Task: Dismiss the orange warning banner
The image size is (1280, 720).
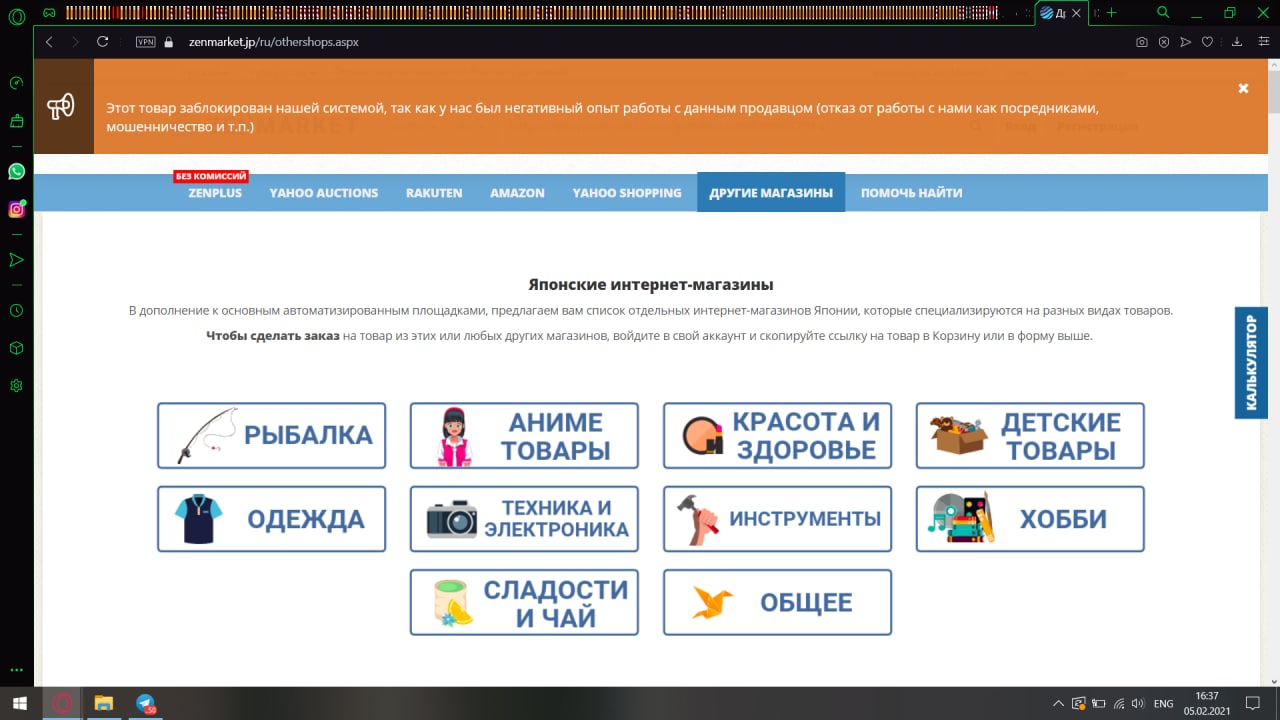Action: point(1243,88)
